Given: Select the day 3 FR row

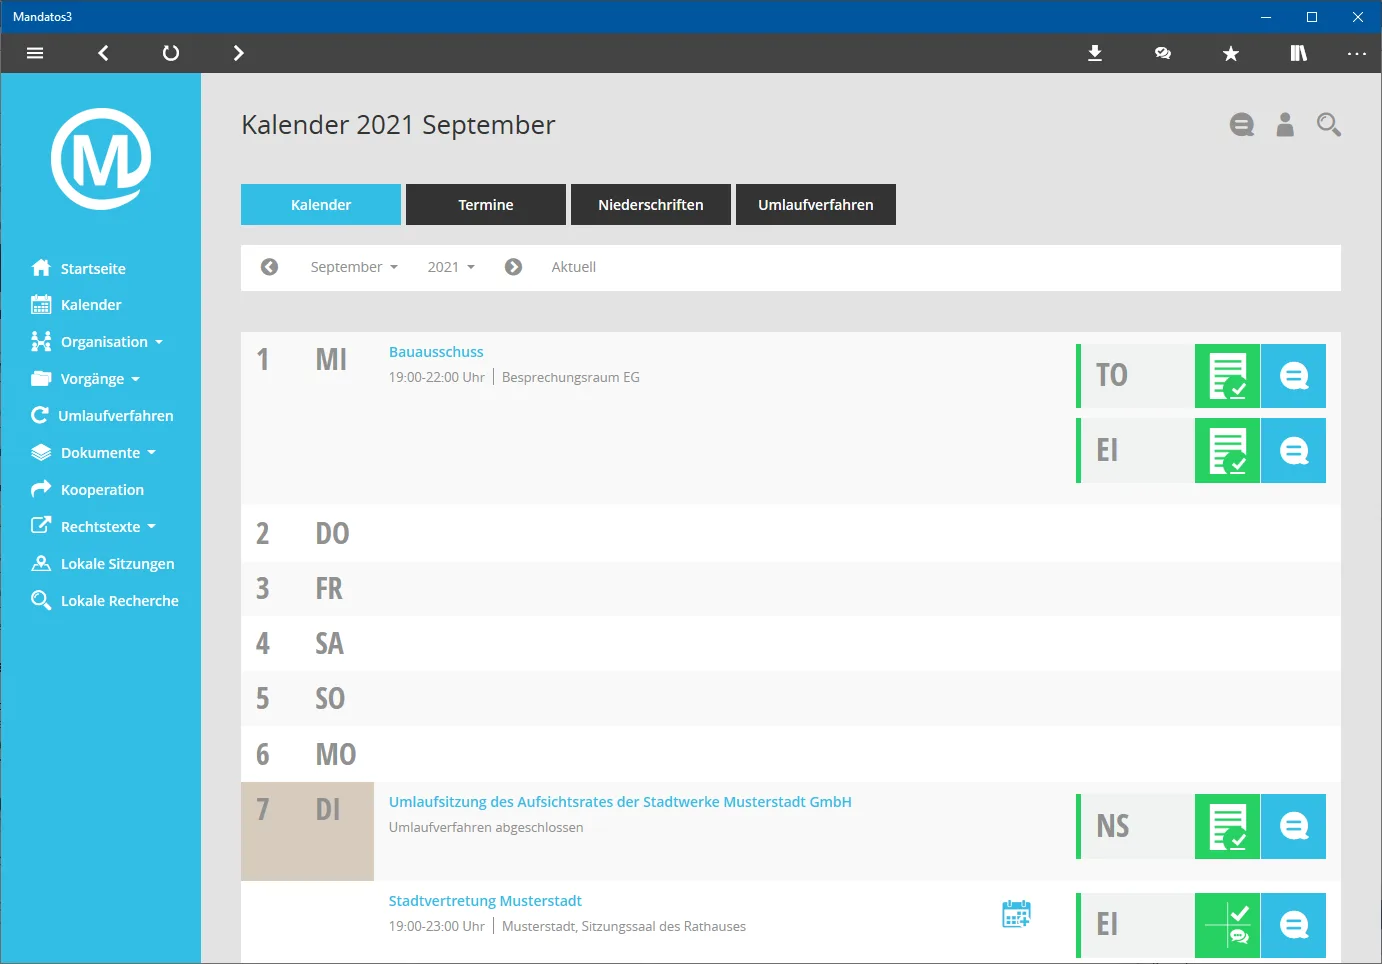Looking at the screenshot, I should click(791, 588).
